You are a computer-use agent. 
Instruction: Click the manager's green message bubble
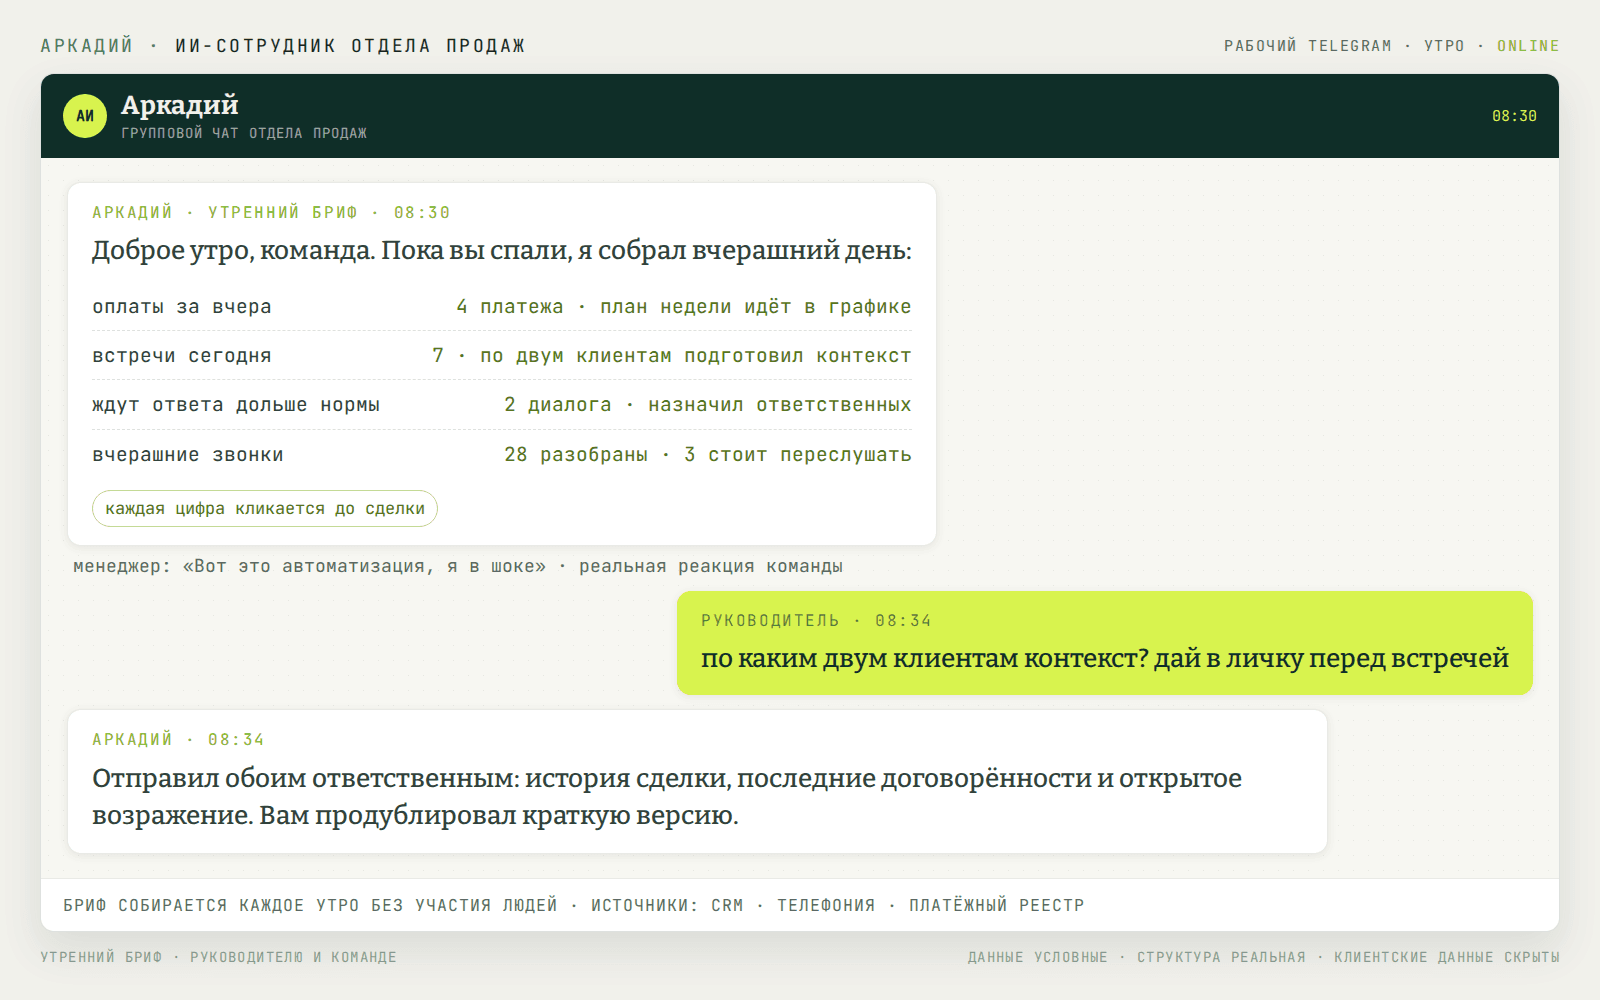point(1105,643)
